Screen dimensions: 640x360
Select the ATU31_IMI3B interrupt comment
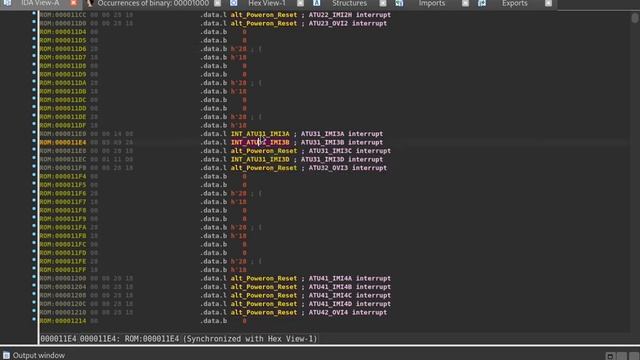pos(342,142)
